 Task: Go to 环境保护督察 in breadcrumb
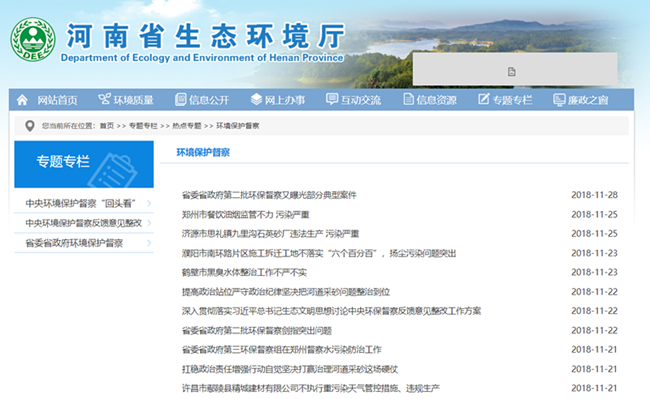[x=238, y=126]
